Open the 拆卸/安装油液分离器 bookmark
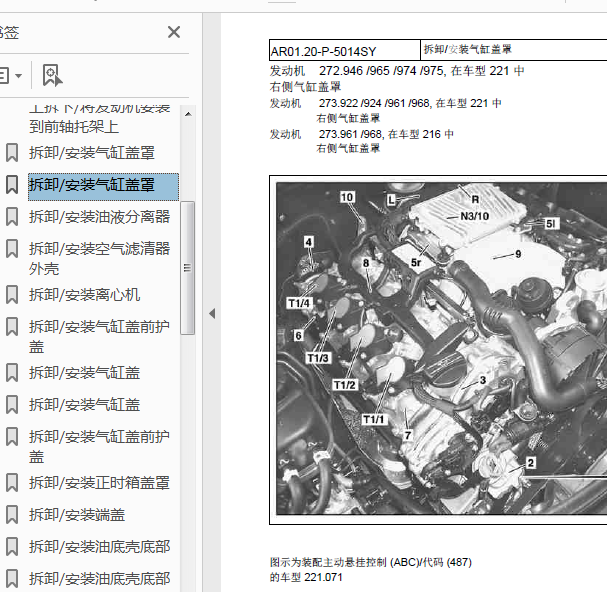The image size is (607, 592). pyautogui.click(x=99, y=217)
